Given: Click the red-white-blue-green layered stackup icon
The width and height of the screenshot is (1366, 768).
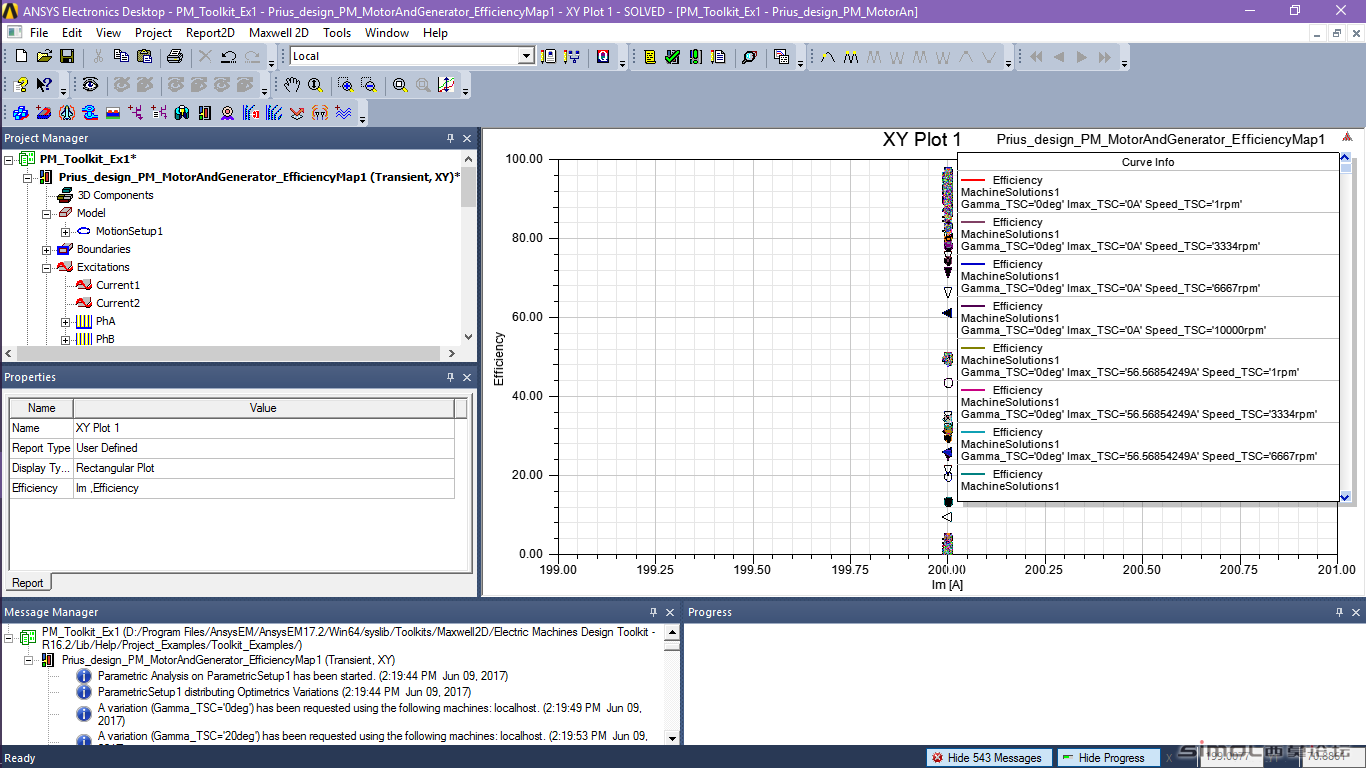Looking at the screenshot, I should pos(113,113).
